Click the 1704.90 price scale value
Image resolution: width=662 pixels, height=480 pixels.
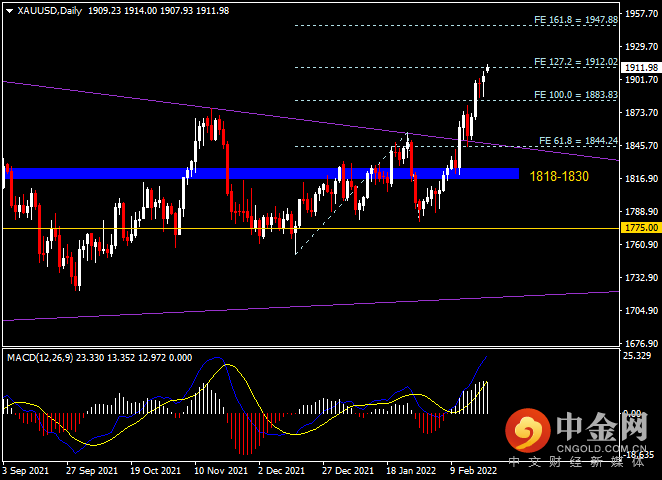(641, 310)
